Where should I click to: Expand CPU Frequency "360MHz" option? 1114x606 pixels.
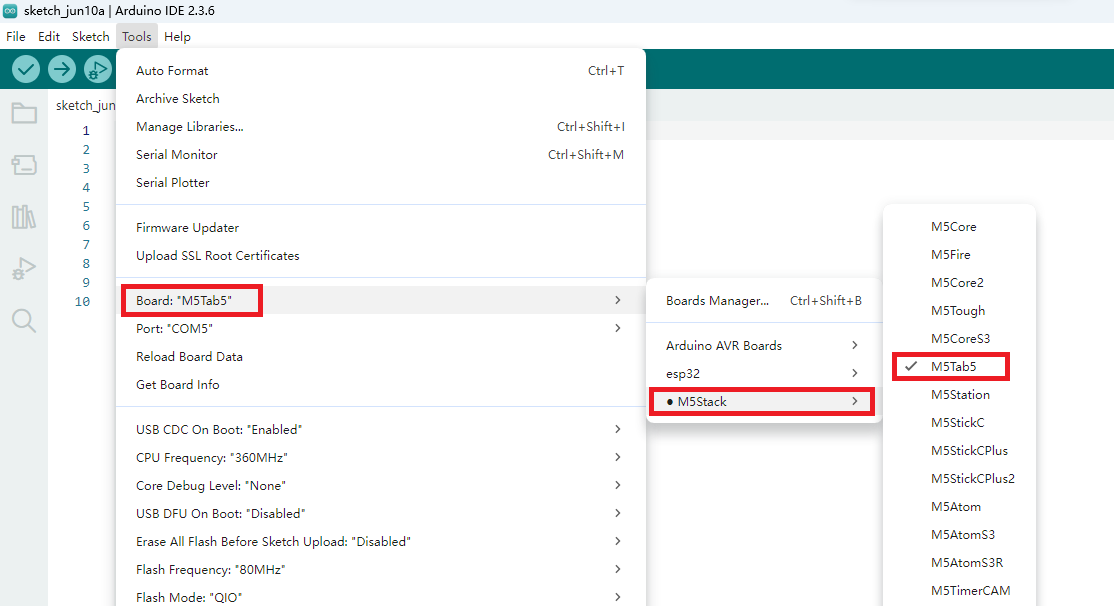point(381,458)
